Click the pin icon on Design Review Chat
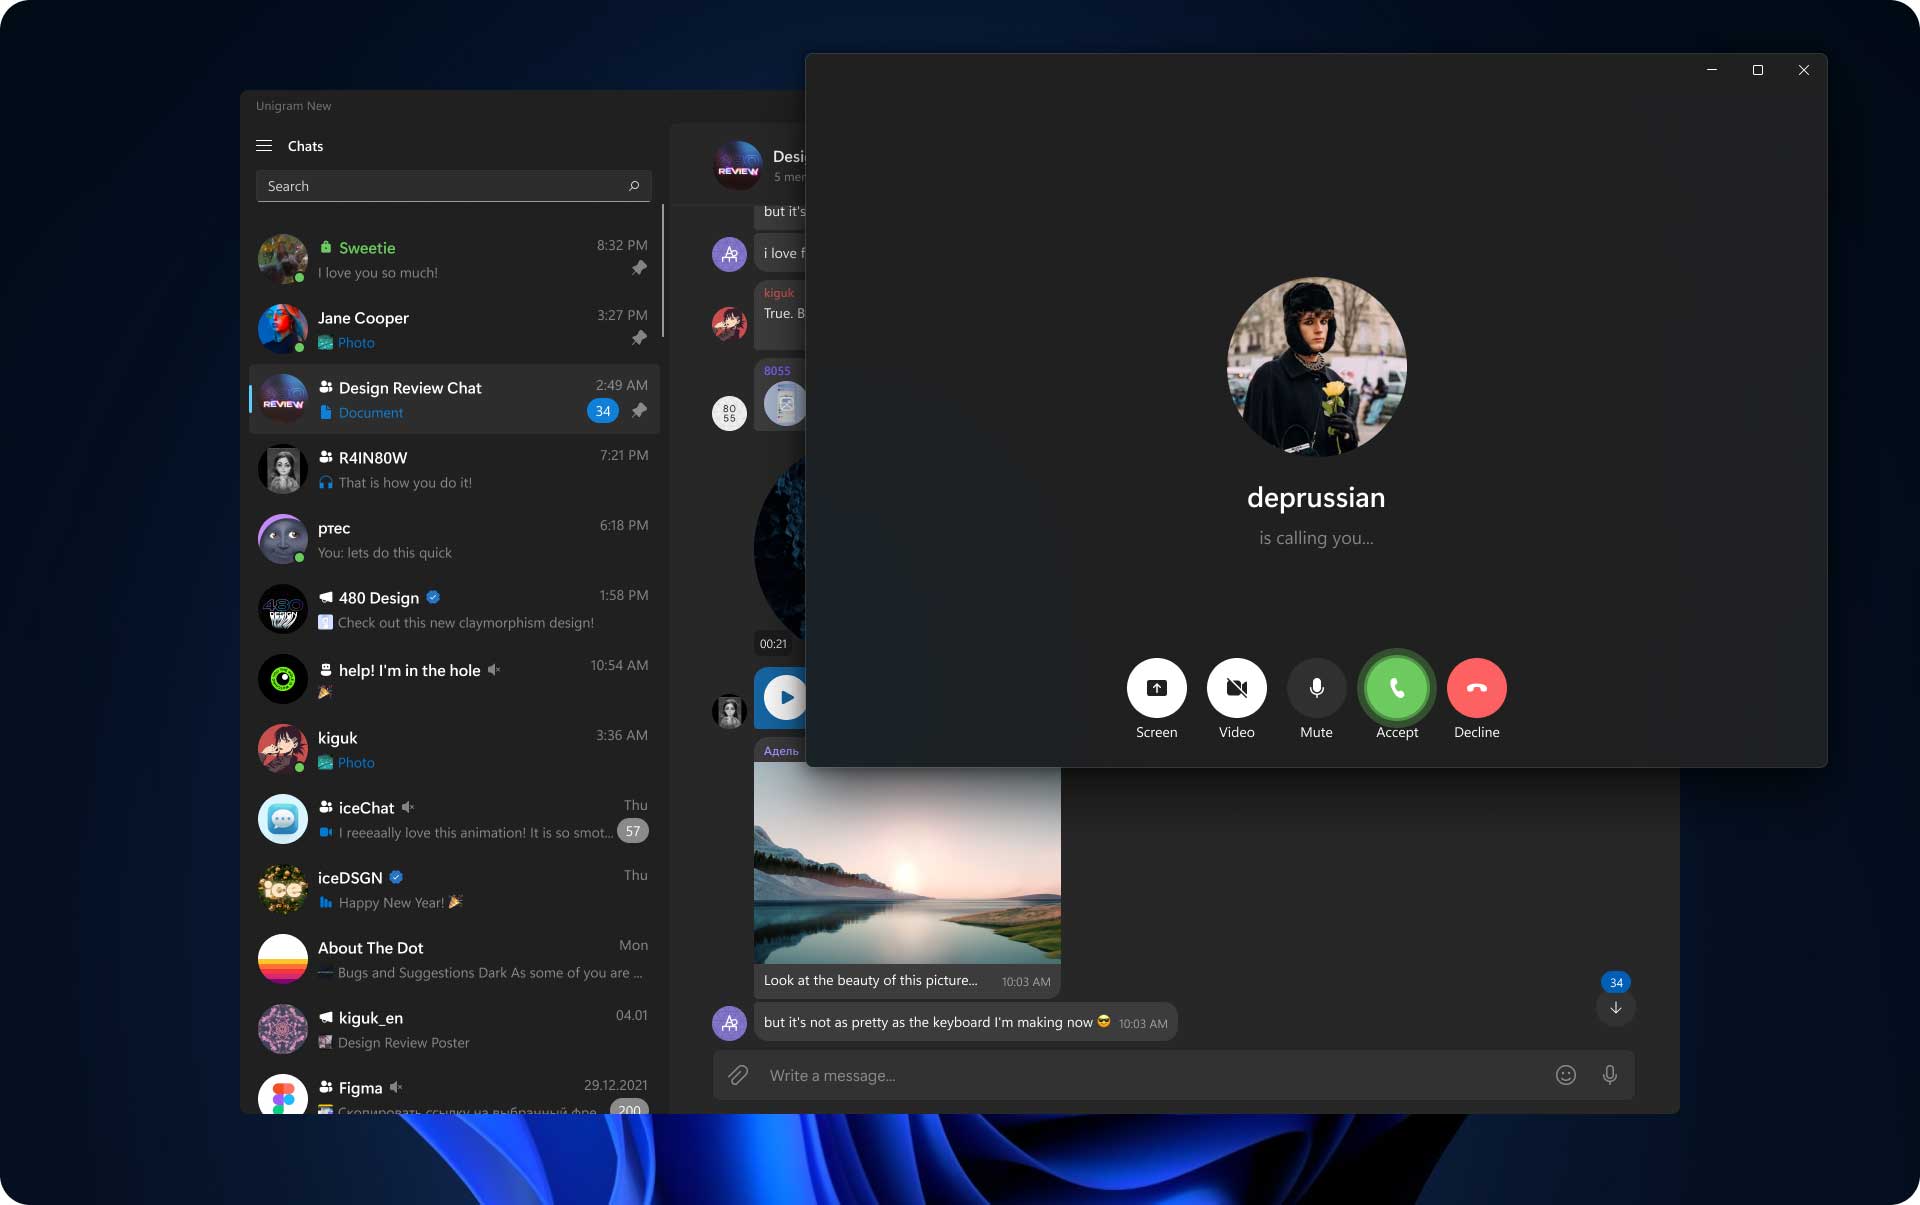The height and width of the screenshot is (1205, 1920). point(639,410)
